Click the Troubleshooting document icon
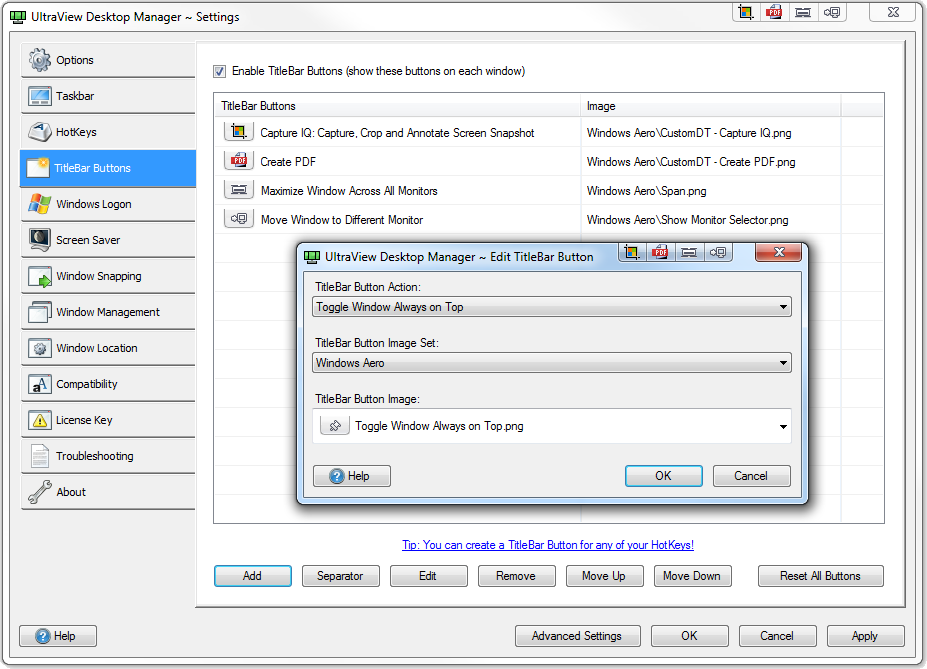 pos(40,456)
